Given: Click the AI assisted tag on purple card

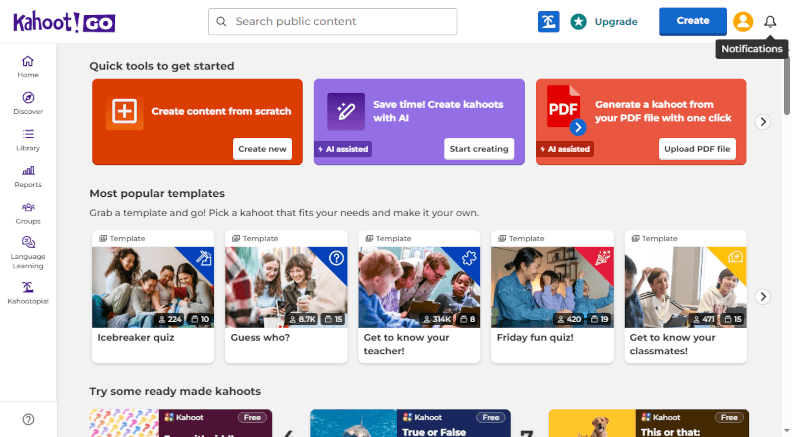Looking at the screenshot, I should (343, 149).
